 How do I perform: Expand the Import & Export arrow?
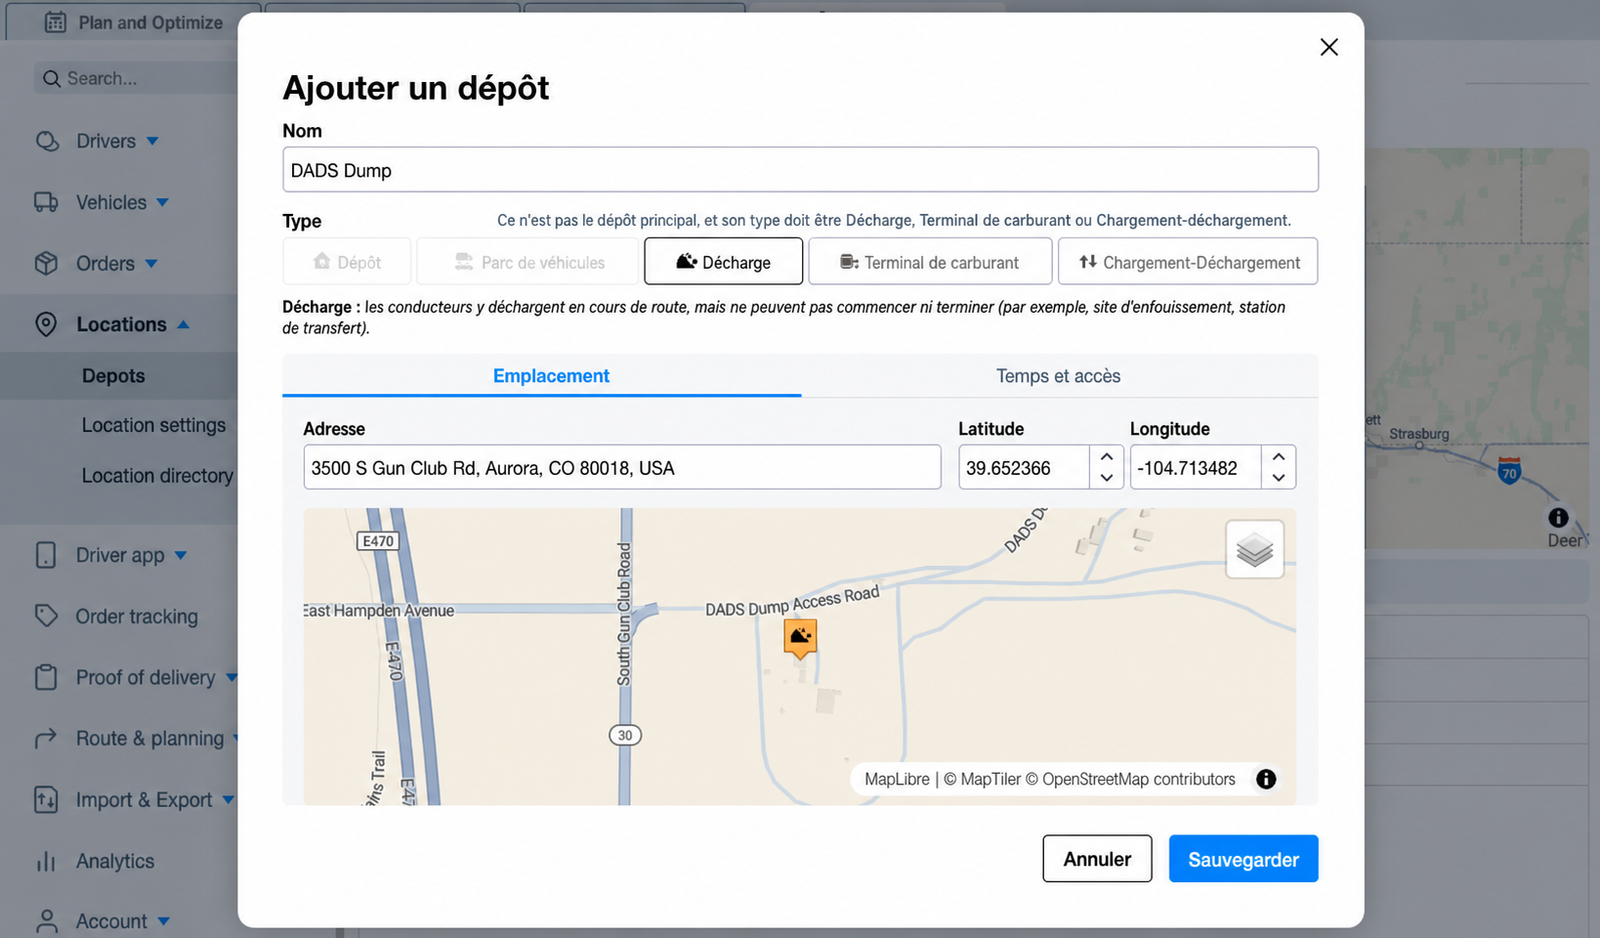click(x=228, y=800)
